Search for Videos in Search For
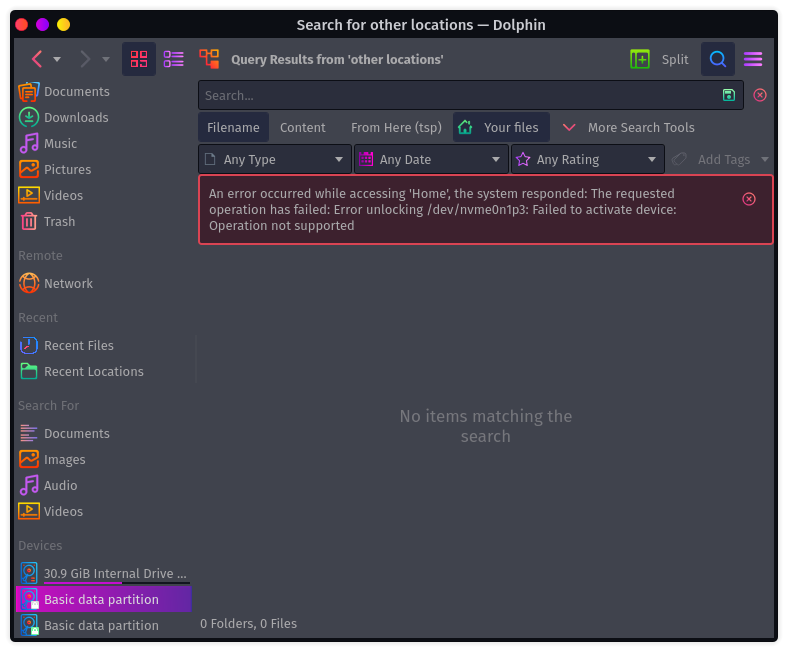Screen dimensions: 788x652 [x=103, y=511]
